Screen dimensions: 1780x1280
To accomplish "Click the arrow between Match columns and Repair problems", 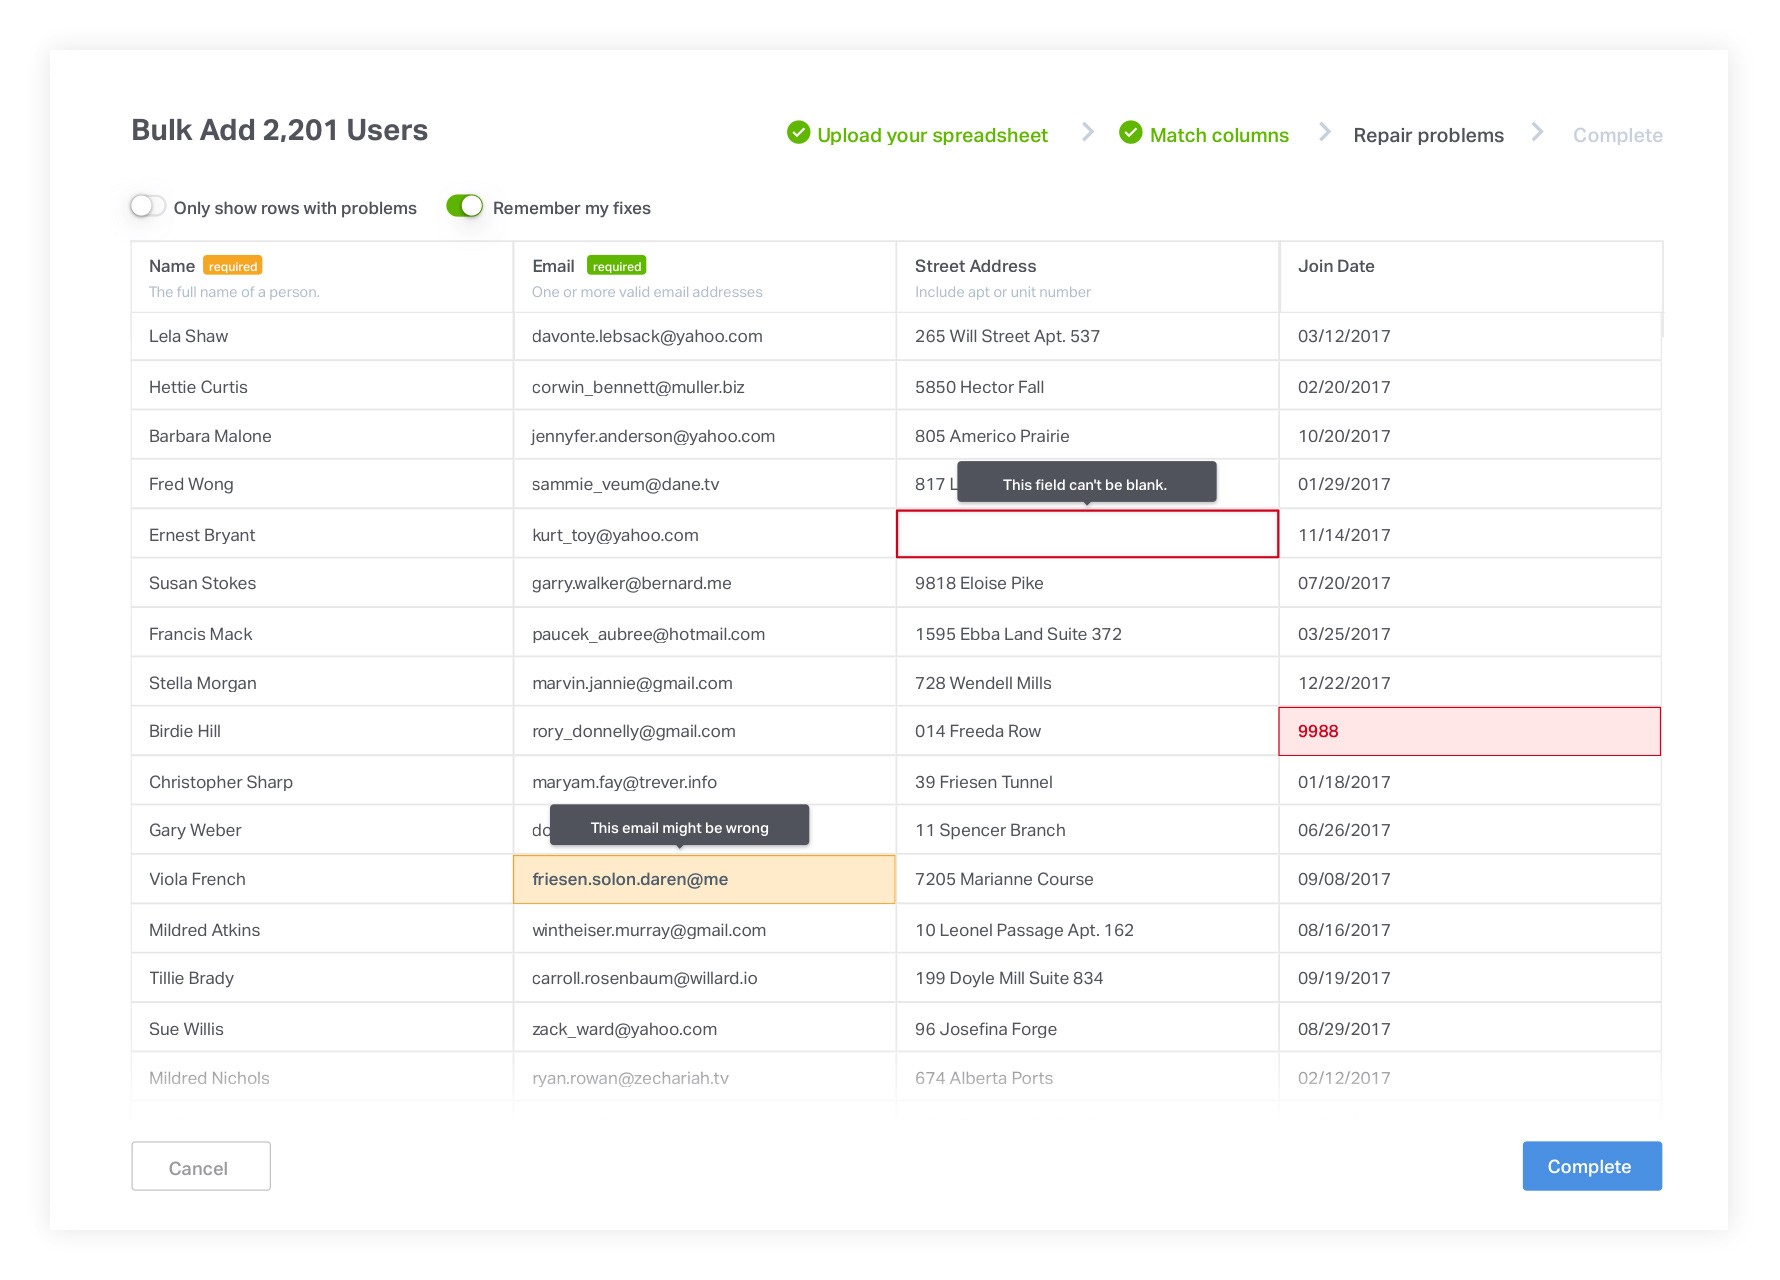I will click(1325, 132).
